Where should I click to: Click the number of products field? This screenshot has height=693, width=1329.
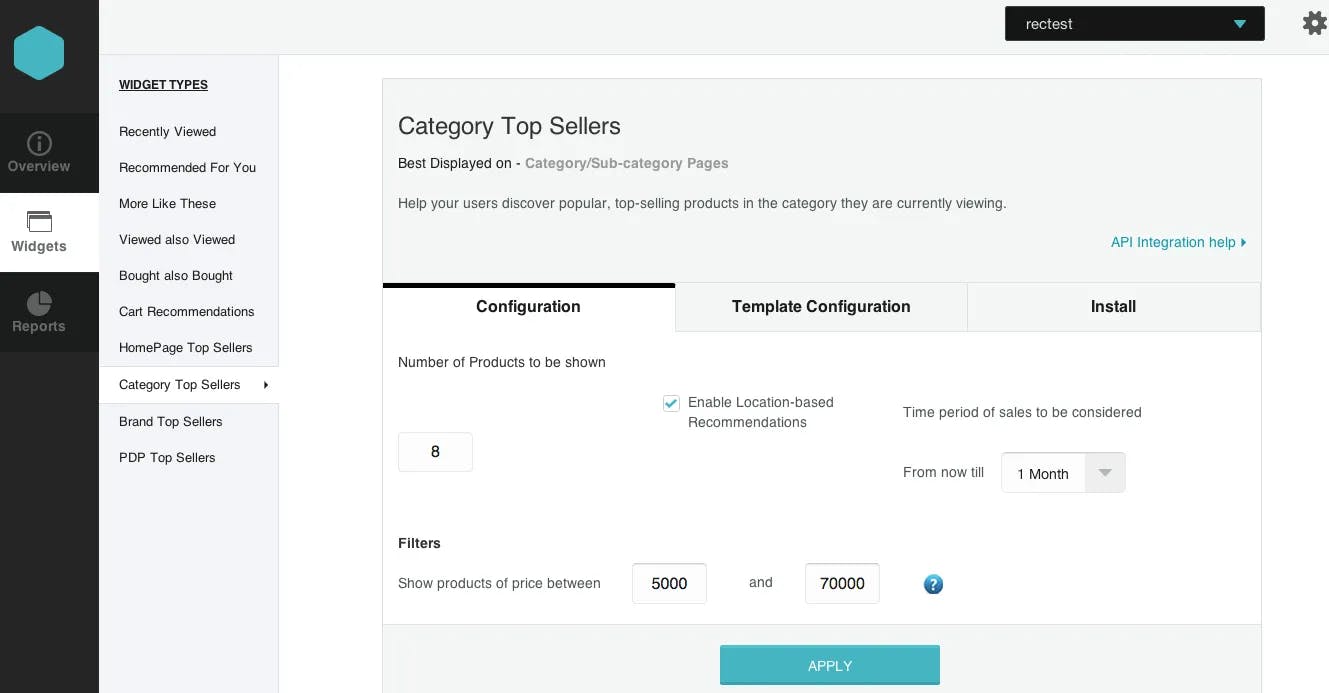435,452
